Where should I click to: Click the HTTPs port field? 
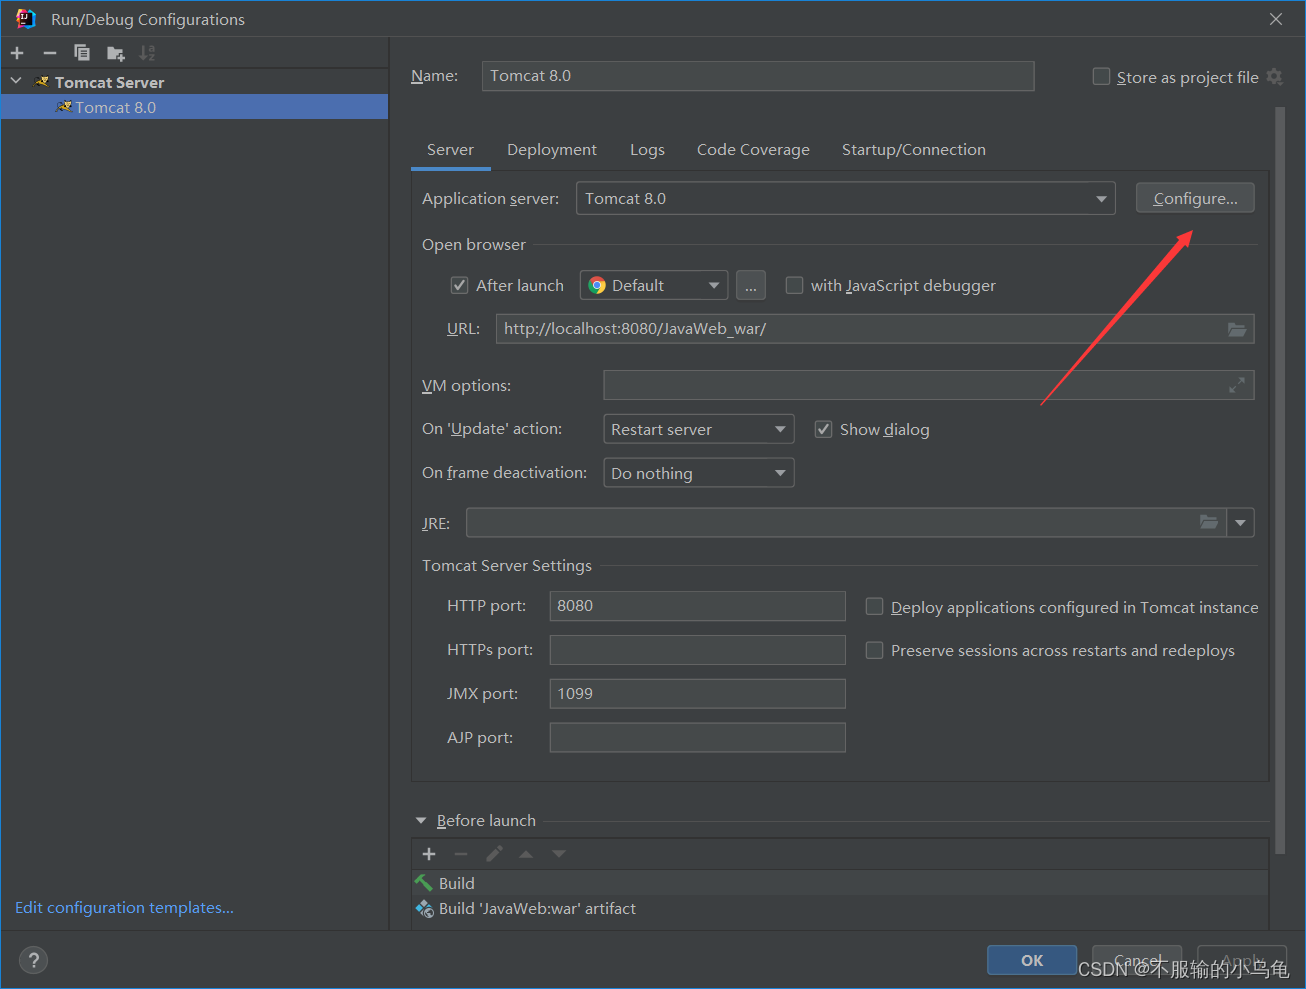coord(698,650)
